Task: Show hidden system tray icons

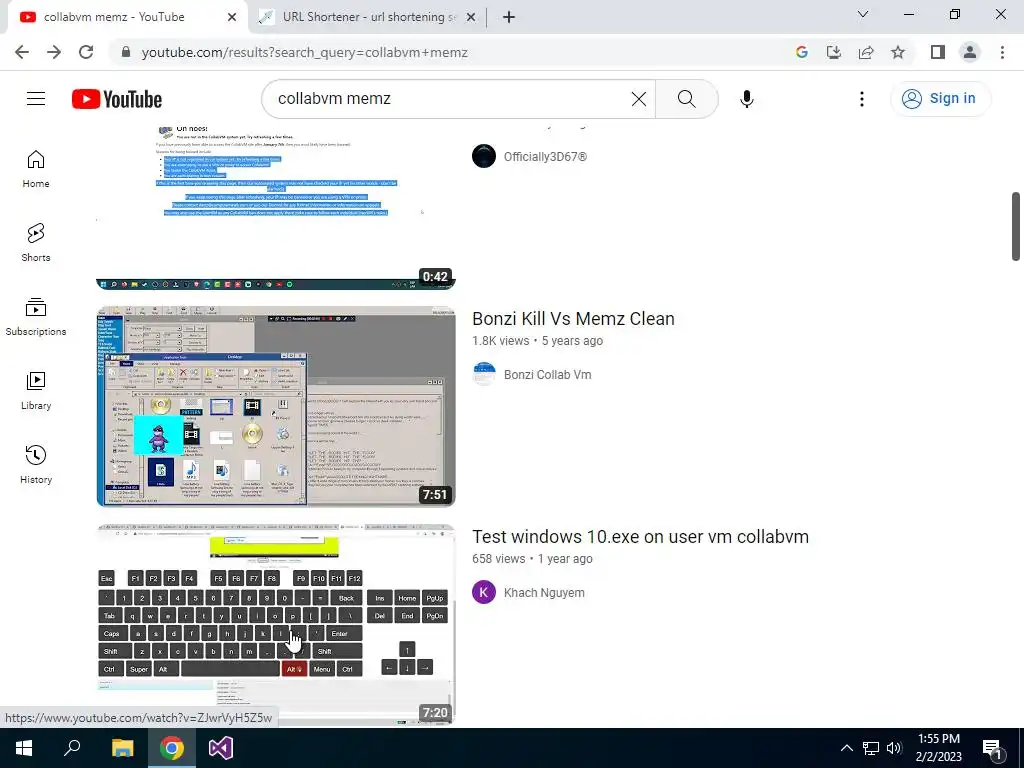Action: click(846, 748)
